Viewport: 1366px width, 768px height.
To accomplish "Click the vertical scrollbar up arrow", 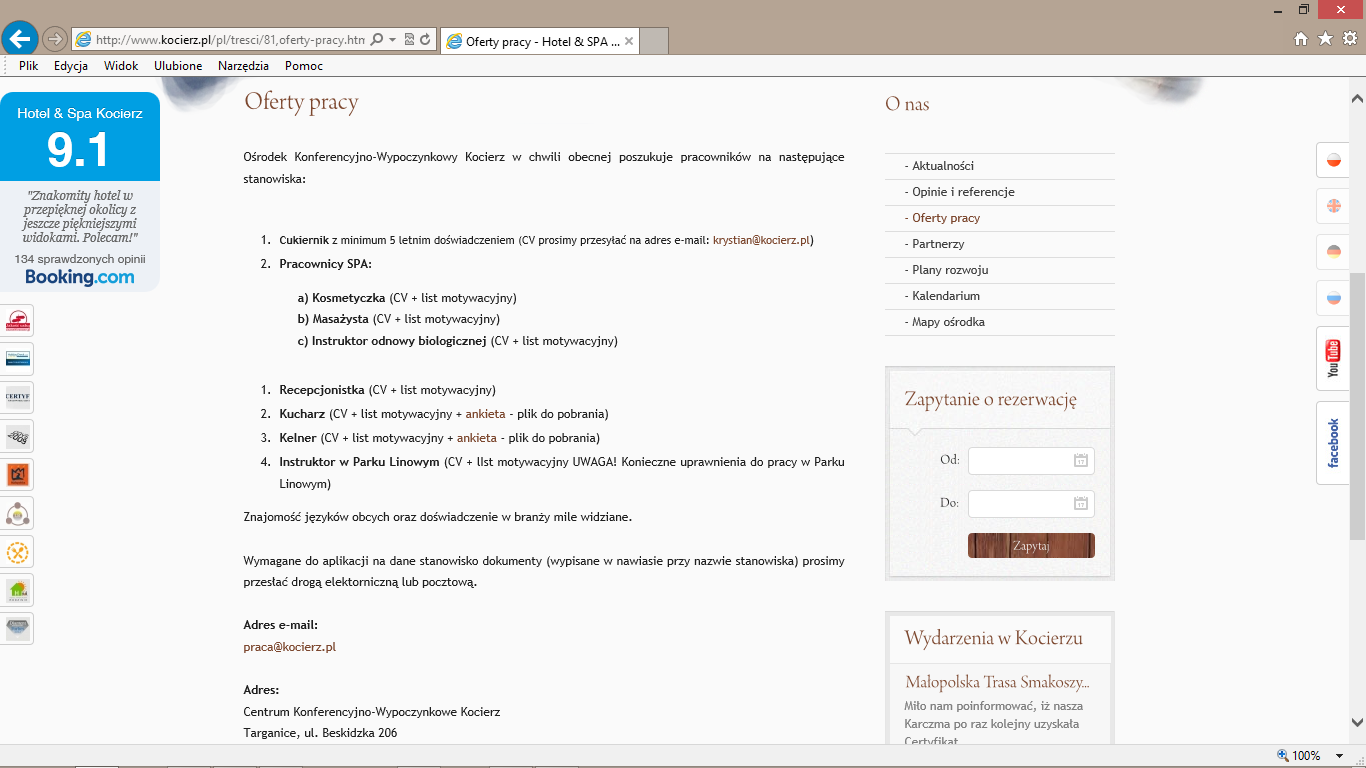I will point(1357,98).
